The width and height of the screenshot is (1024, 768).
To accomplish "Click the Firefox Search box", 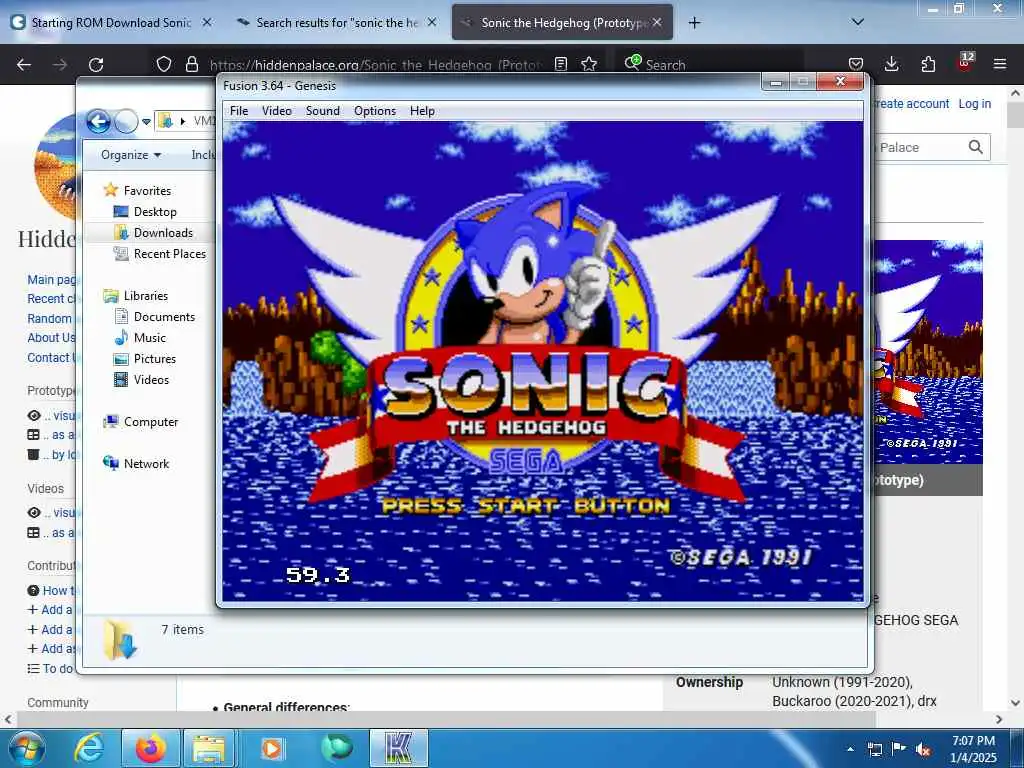I will 709,64.
